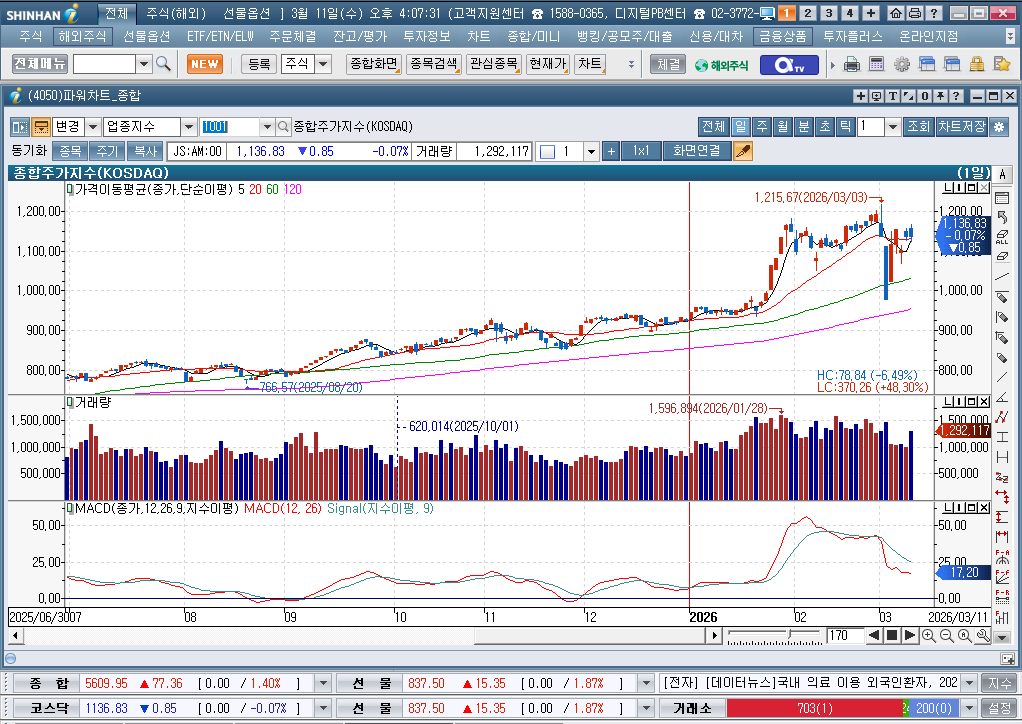Click the 화면연결 button

(x=697, y=151)
